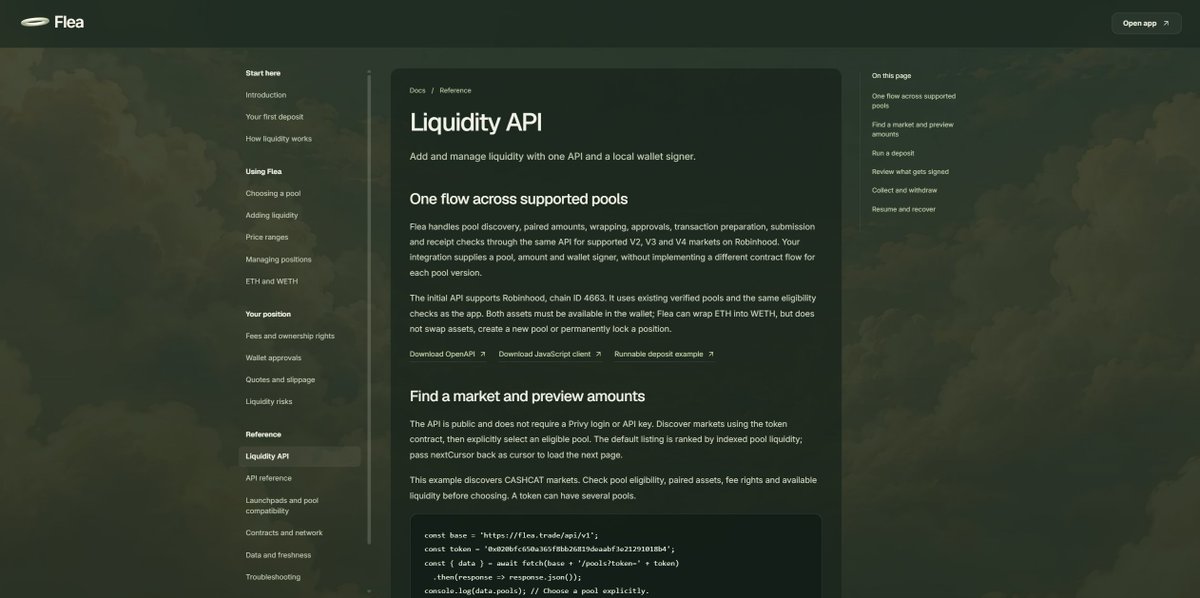Screen dimensions: 1200x598
Task: Click the Using Flea section label
Action: [264, 171]
